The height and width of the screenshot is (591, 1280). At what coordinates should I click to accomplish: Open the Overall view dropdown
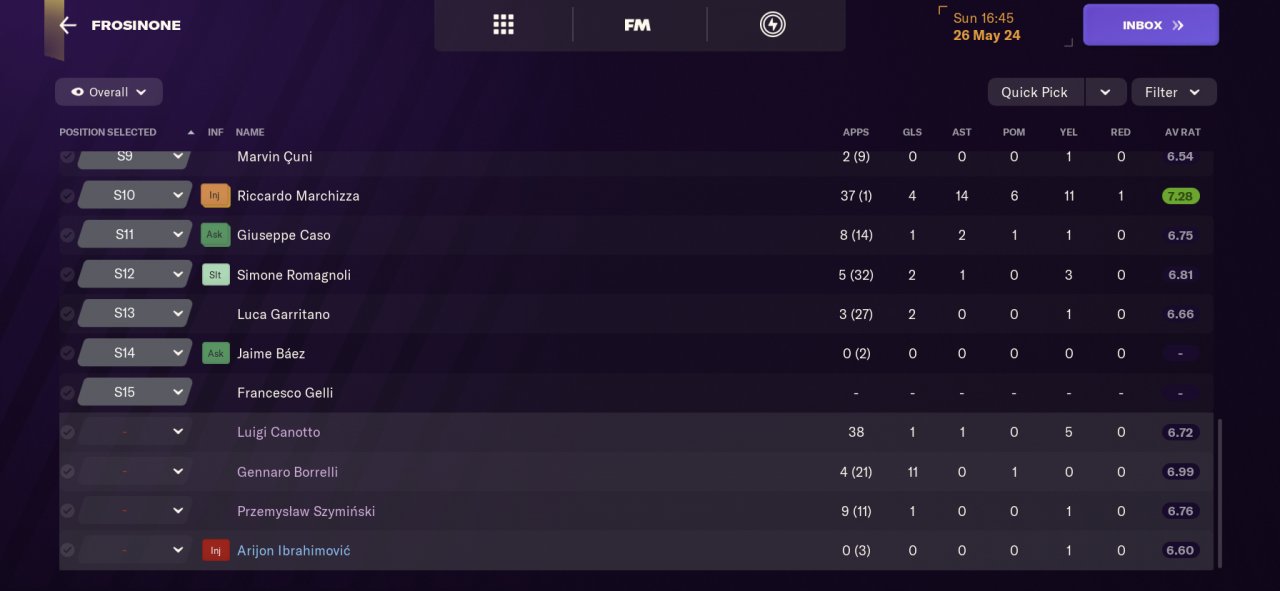point(109,92)
